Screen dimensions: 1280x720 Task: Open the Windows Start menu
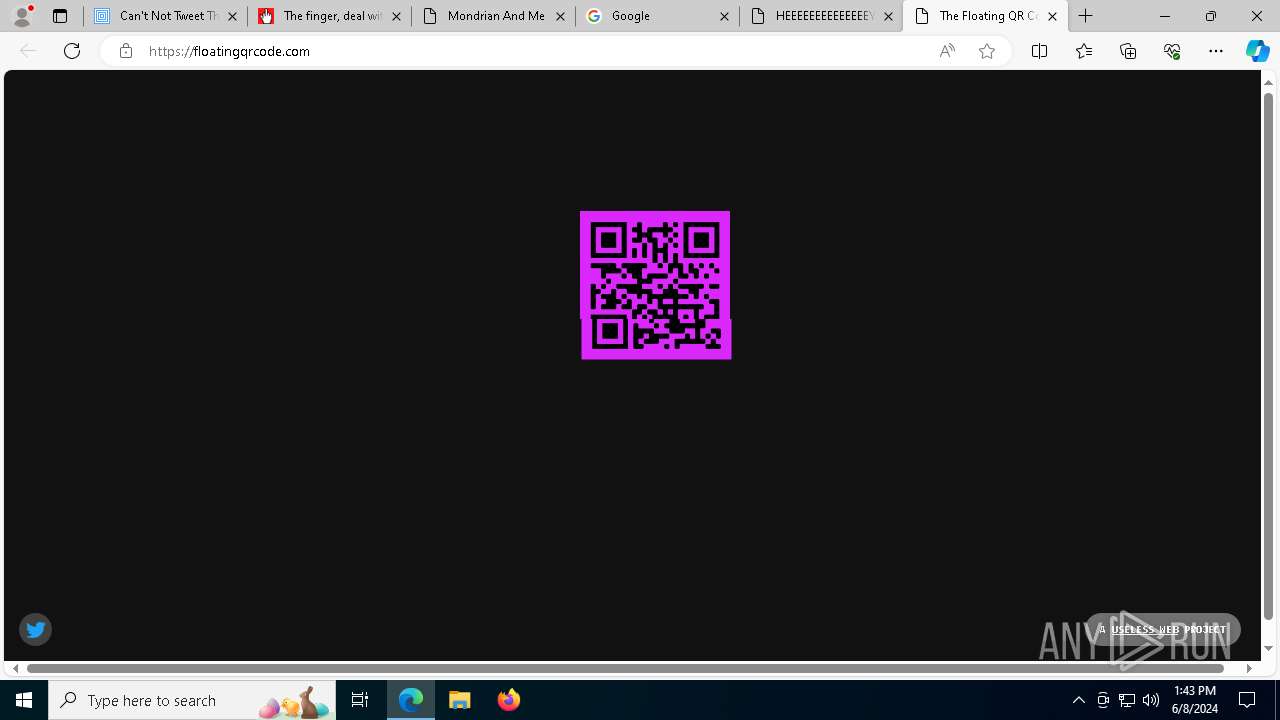point(24,700)
